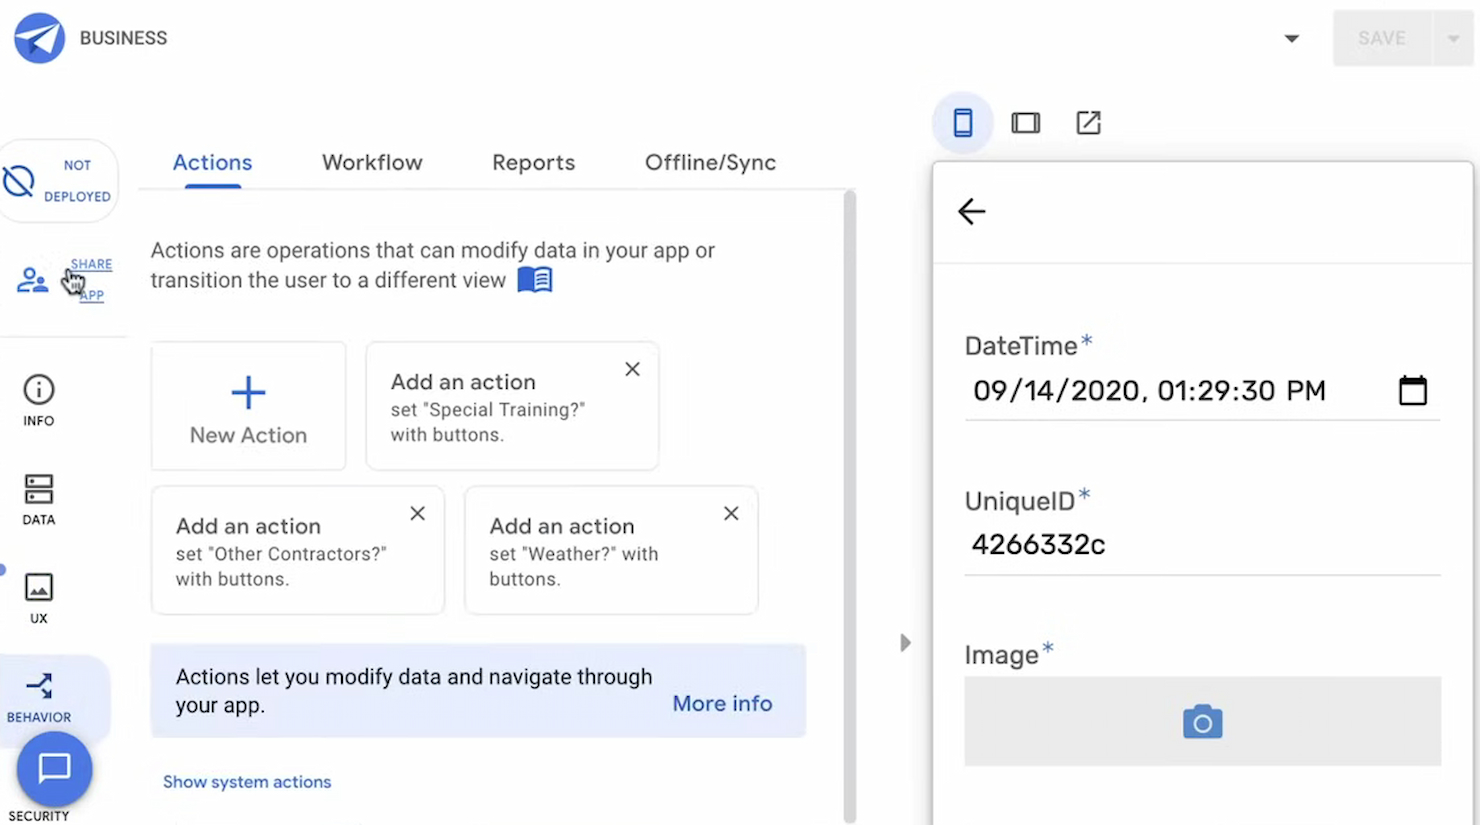The height and width of the screenshot is (825, 1480).
Task: Switch to the Actions tab
Action: pos(212,162)
